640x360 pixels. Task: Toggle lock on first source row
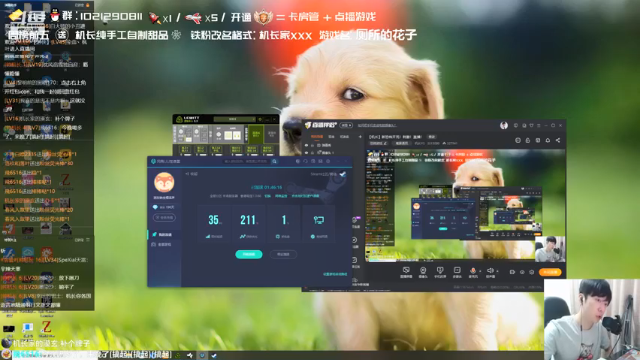click(x=312, y=145)
